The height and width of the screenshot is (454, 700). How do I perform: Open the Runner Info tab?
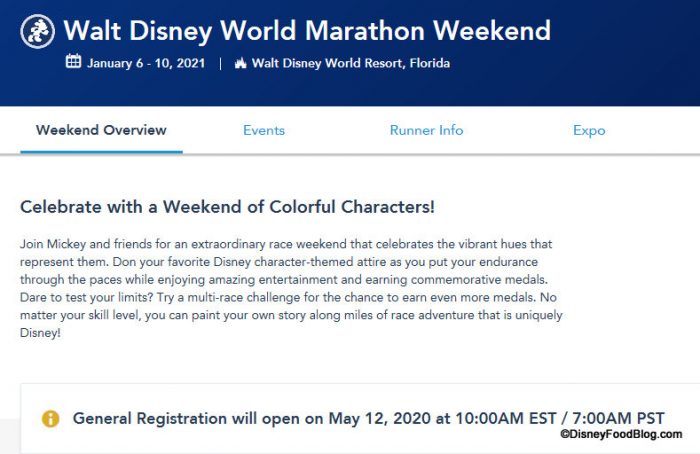click(426, 130)
